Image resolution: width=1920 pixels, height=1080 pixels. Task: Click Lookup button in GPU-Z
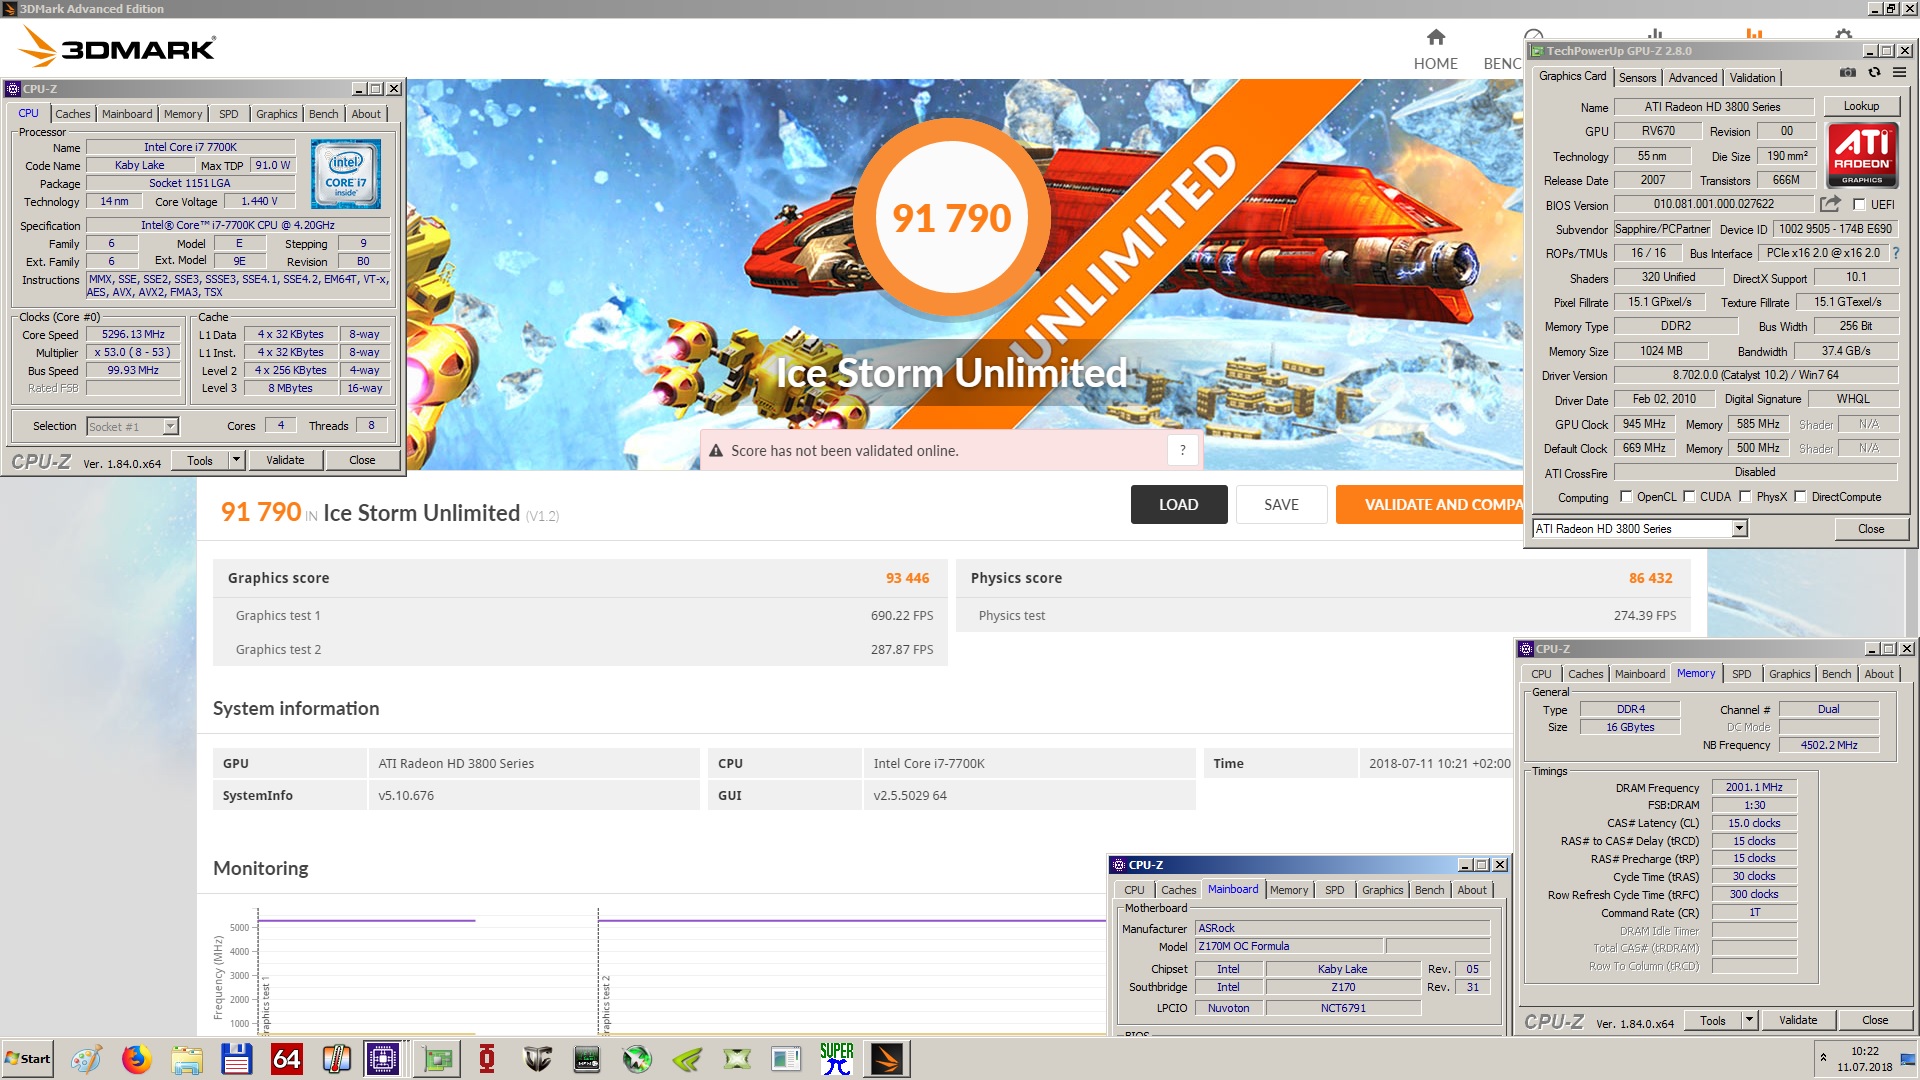coord(1861,106)
